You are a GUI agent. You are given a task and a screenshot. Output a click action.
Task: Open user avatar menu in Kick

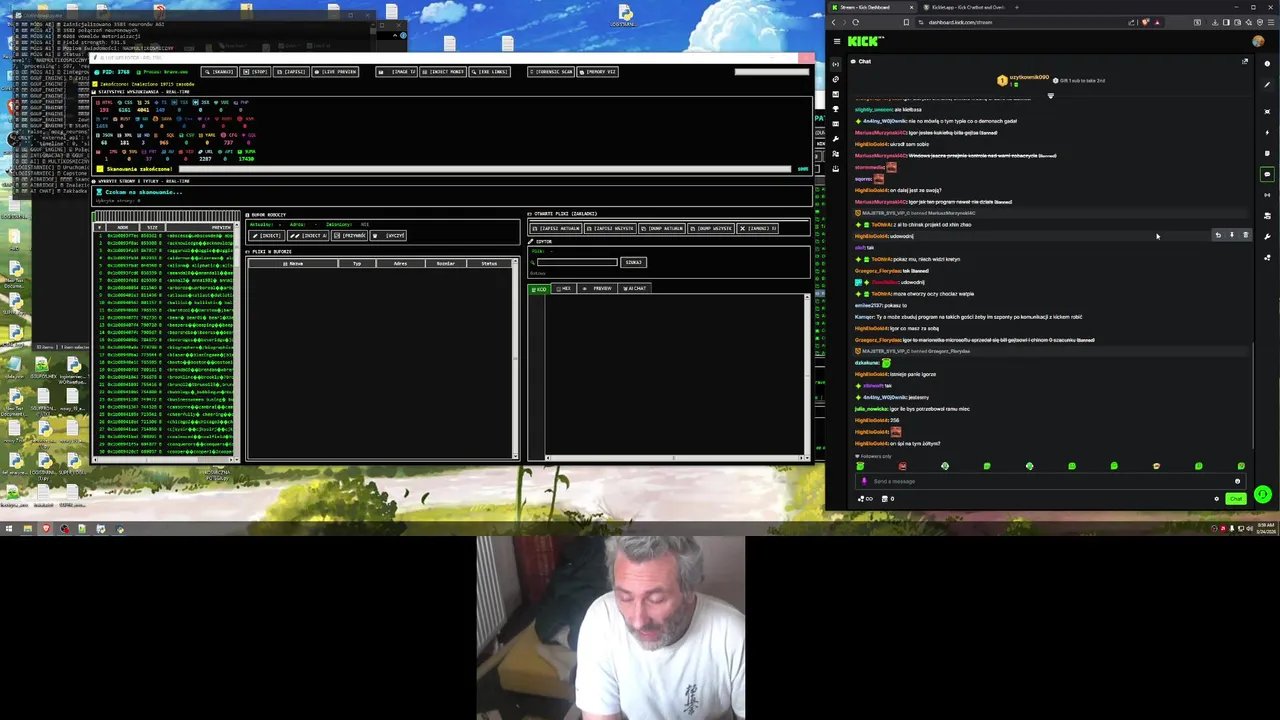[x=1258, y=41]
